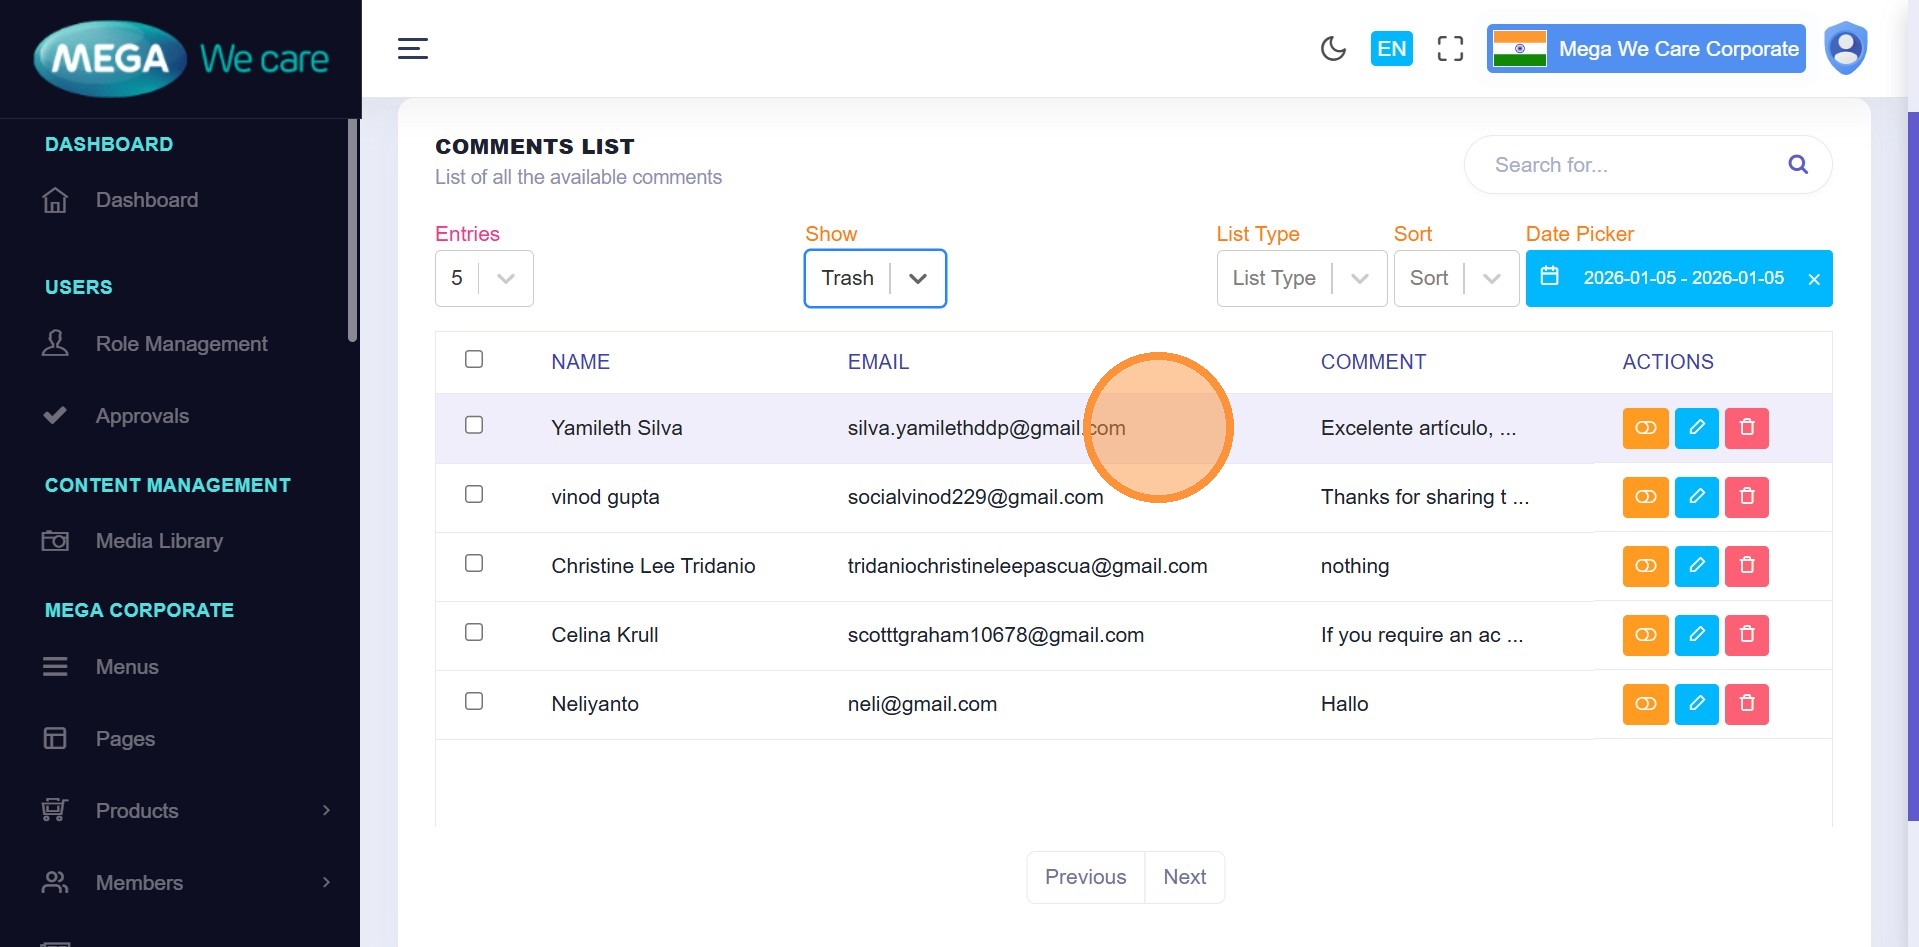Screen dimensions: 1919x947
Task: Toggle dark mode moon icon
Action: (x=1333, y=49)
